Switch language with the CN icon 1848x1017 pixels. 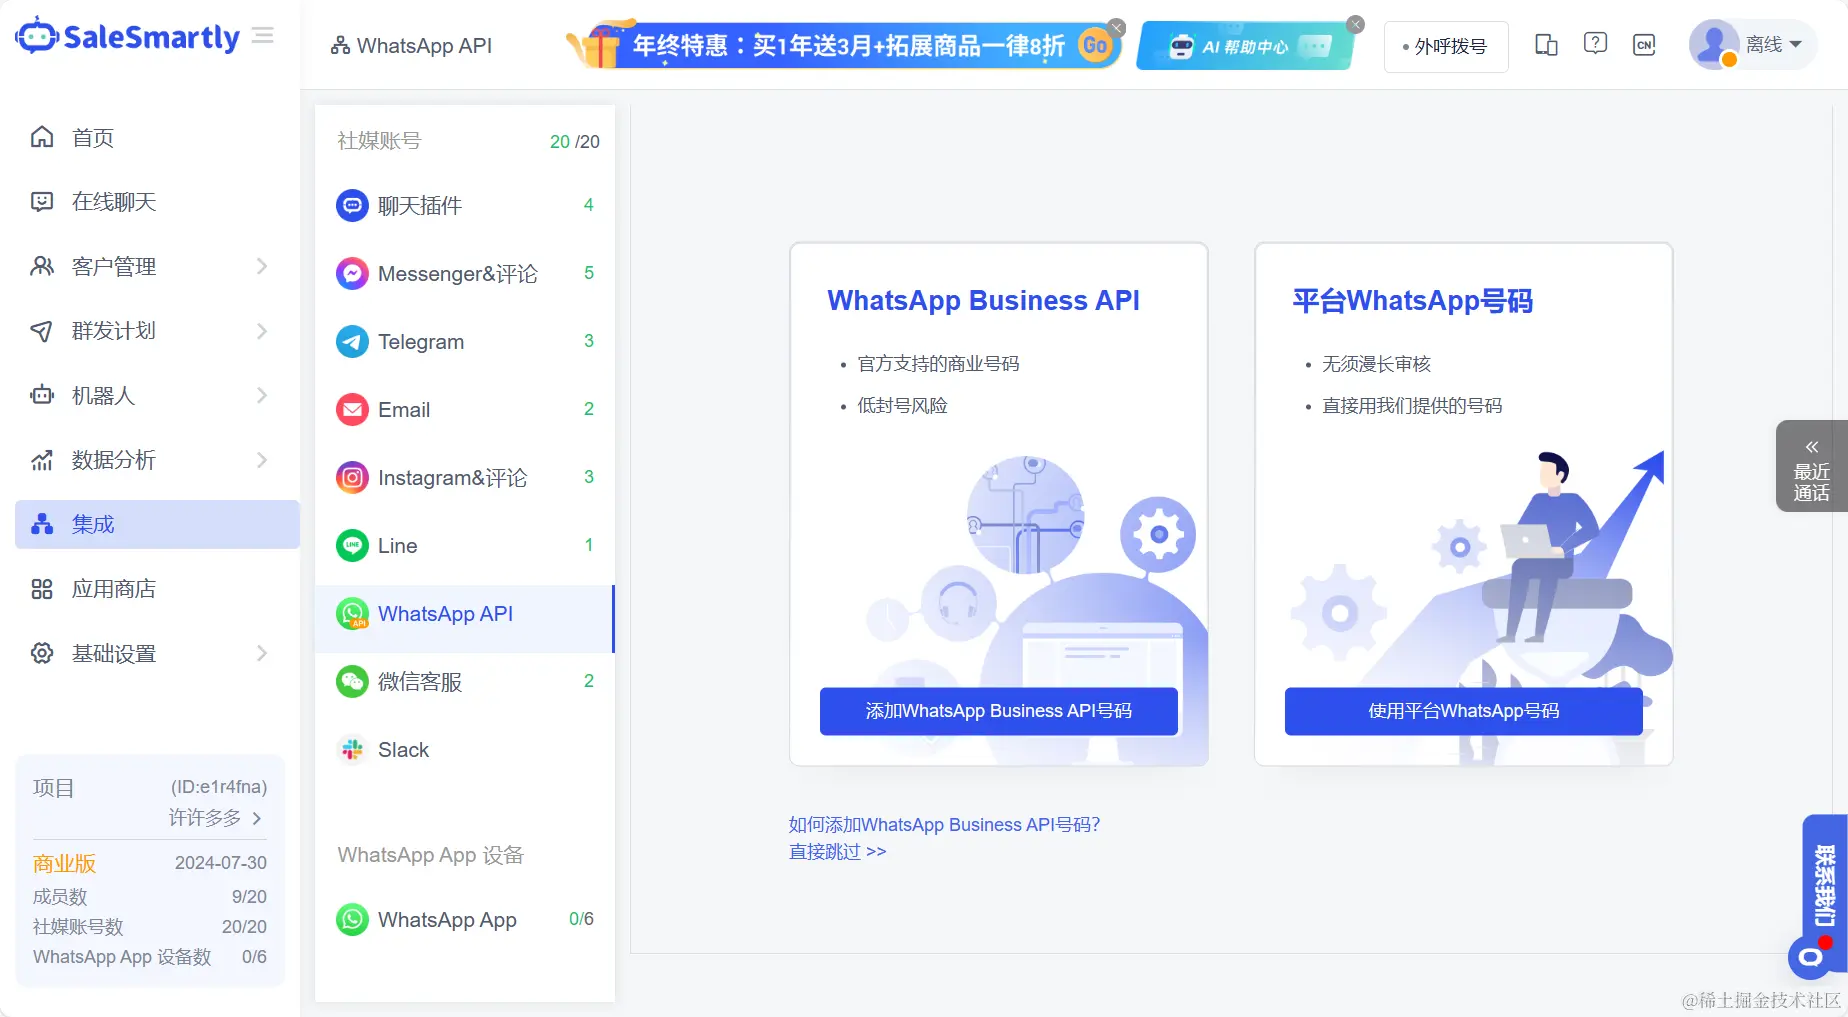(x=1644, y=45)
